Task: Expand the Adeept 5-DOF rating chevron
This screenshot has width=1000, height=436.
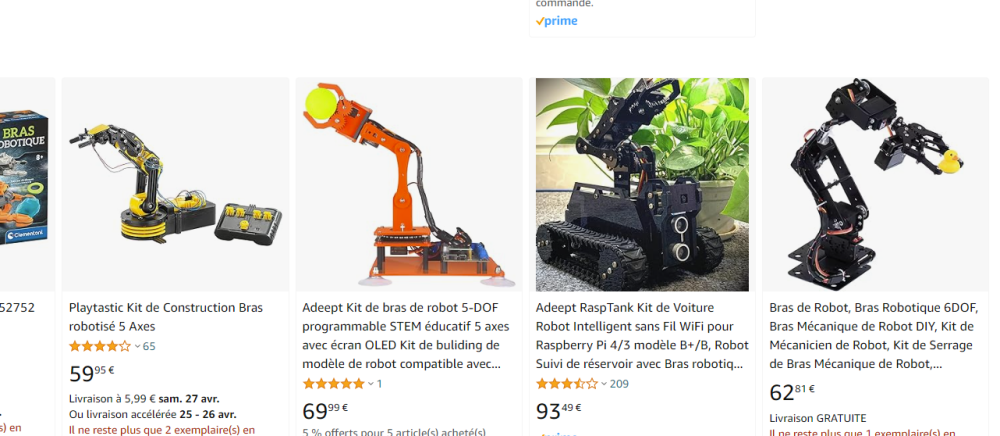Action: pos(371,384)
